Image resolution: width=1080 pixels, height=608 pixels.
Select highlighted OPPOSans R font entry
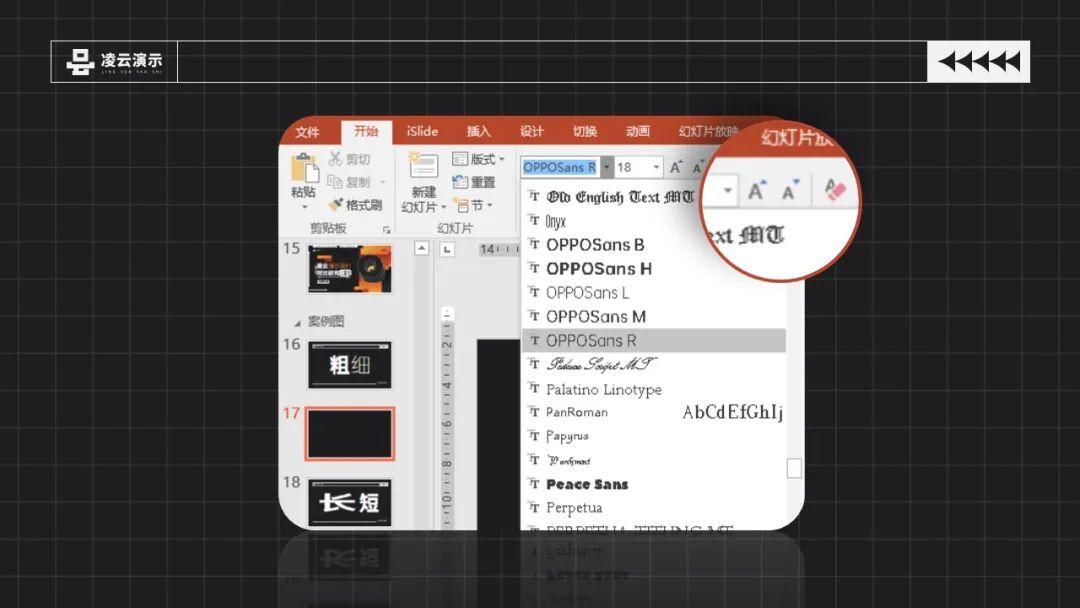[654, 341]
